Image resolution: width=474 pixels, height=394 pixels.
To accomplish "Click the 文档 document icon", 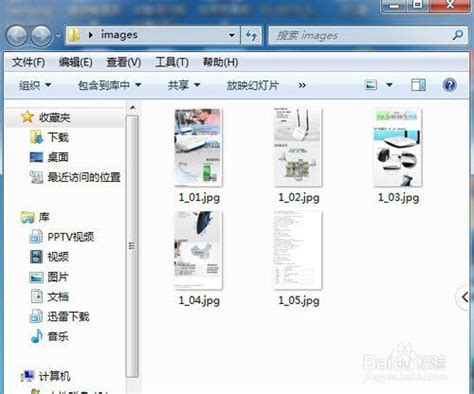I will [x=37, y=296].
